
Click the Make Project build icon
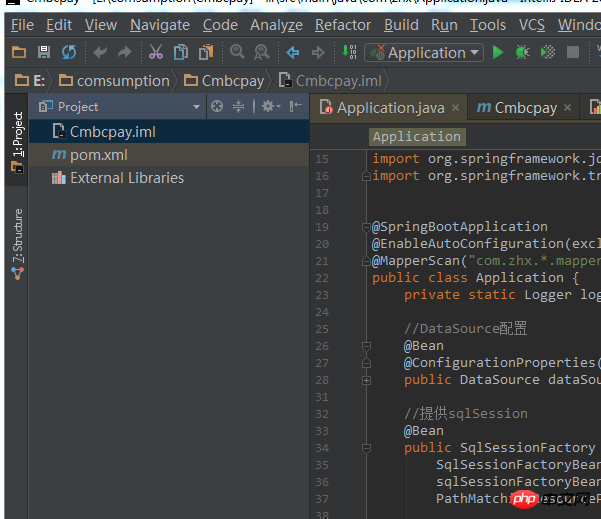[348, 52]
